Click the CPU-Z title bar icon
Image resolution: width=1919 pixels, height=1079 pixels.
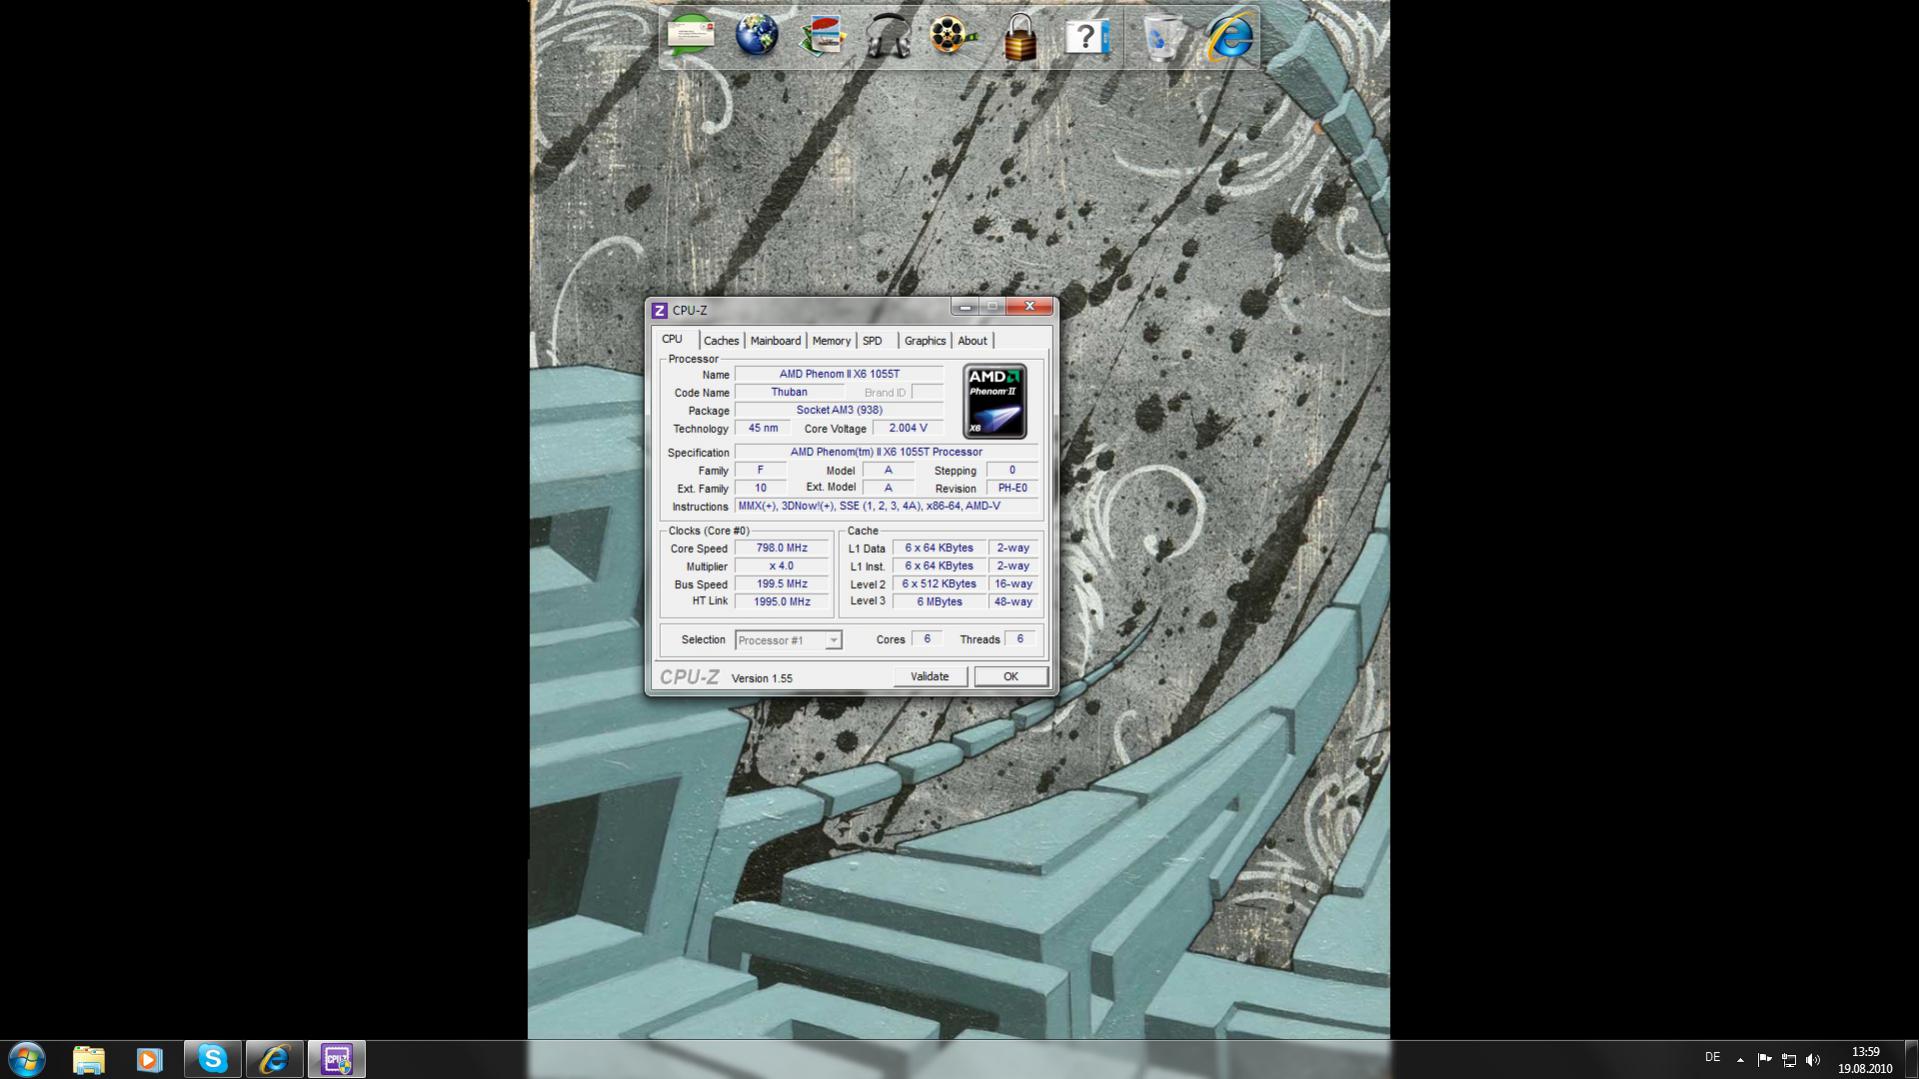pyautogui.click(x=659, y=310)
